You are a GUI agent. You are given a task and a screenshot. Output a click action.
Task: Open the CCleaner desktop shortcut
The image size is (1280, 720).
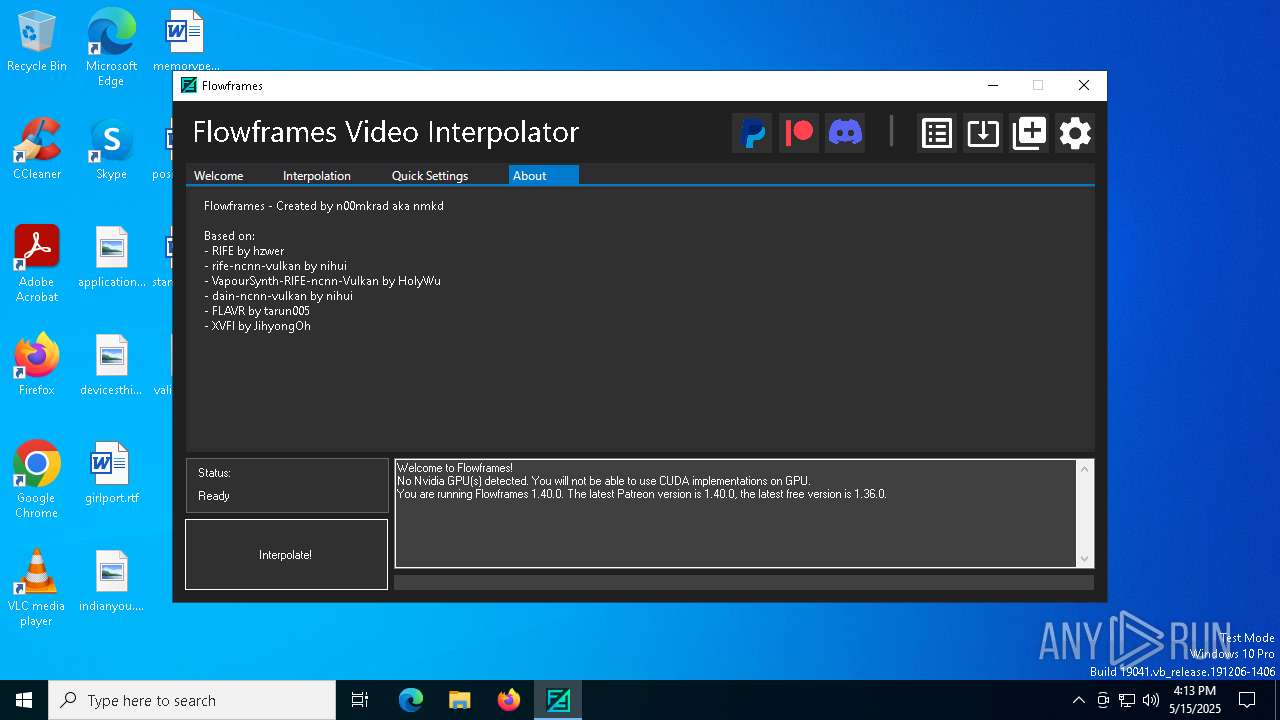point(37,149)
